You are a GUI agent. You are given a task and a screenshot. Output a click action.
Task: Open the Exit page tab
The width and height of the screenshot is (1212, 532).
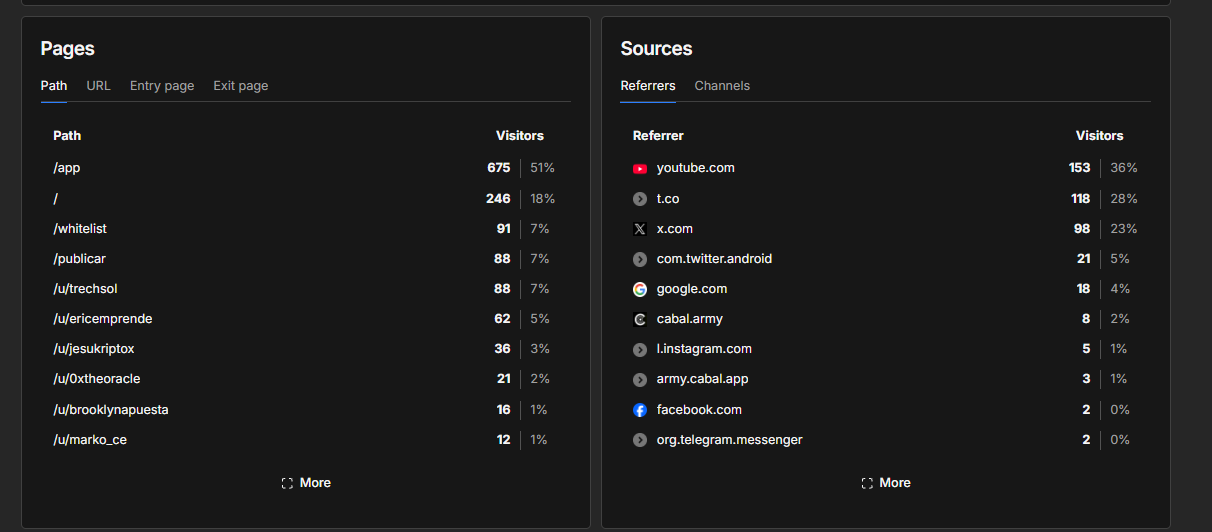coord(241,86)
